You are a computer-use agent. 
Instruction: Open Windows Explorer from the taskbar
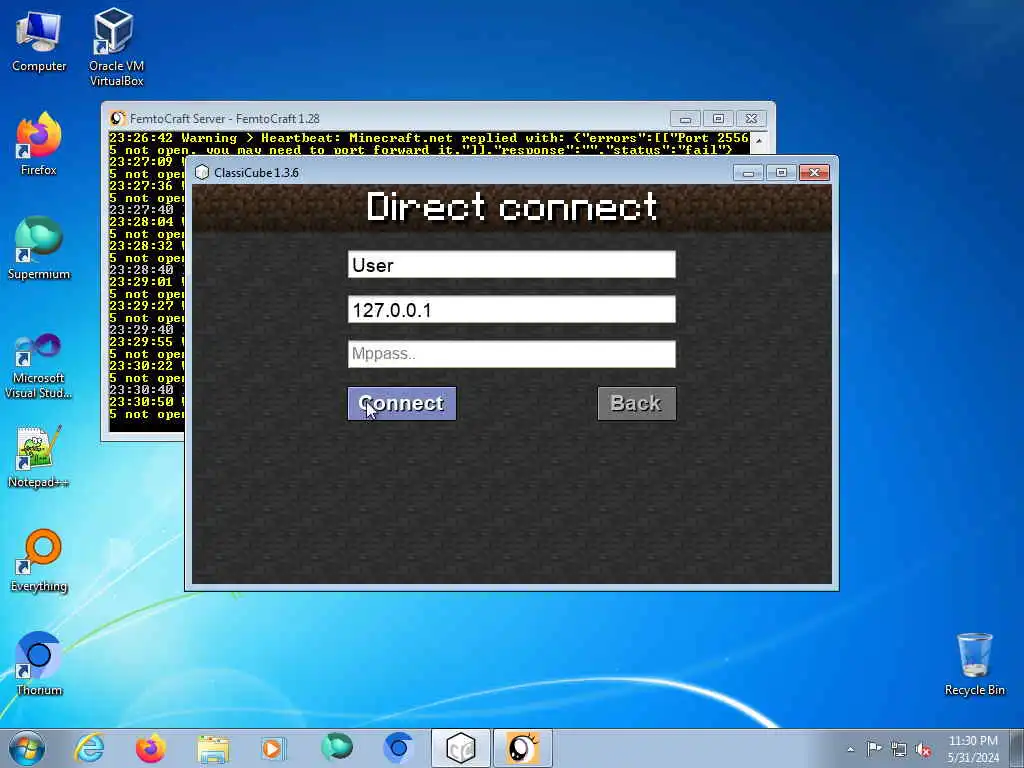(212, 748)
